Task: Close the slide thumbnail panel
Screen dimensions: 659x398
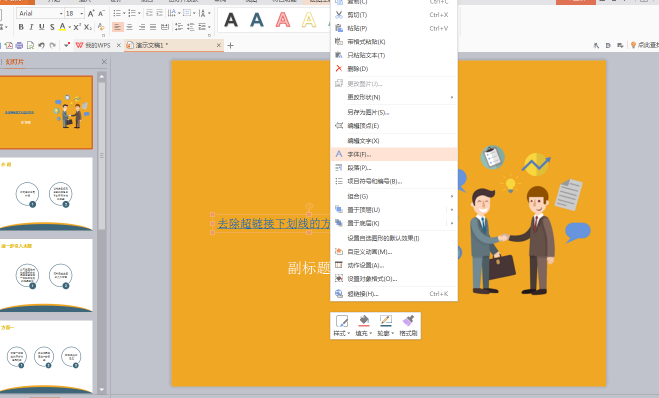Action: (x=104, y=62)
